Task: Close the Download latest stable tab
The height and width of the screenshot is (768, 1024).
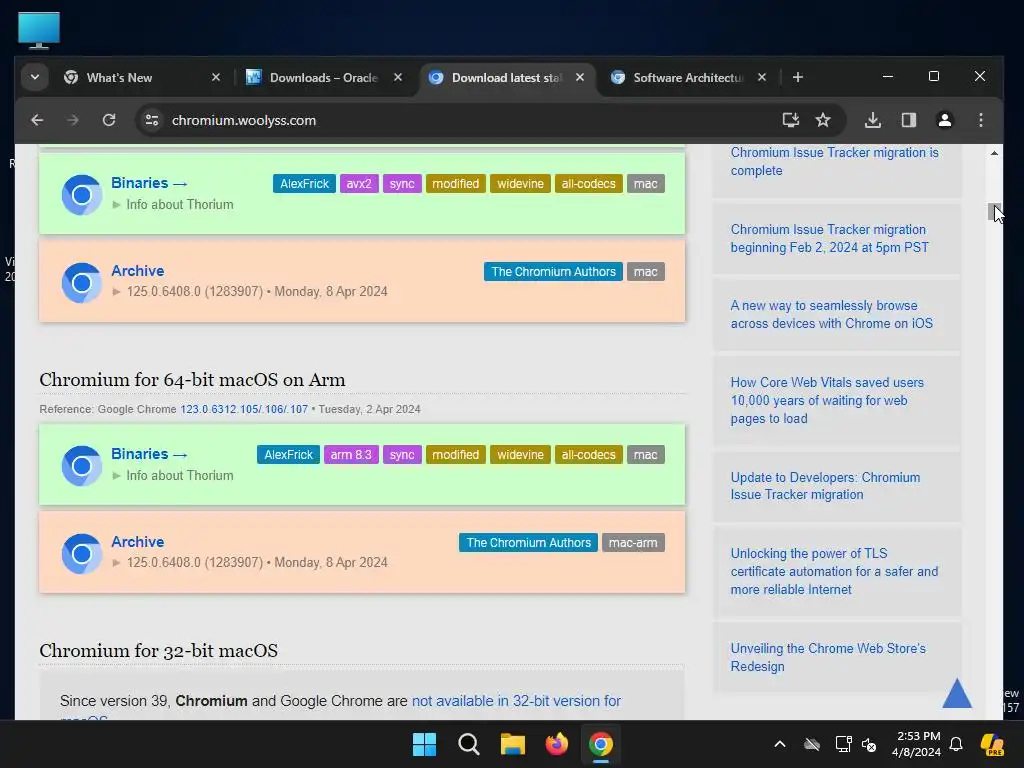Action: coord(580,78)
